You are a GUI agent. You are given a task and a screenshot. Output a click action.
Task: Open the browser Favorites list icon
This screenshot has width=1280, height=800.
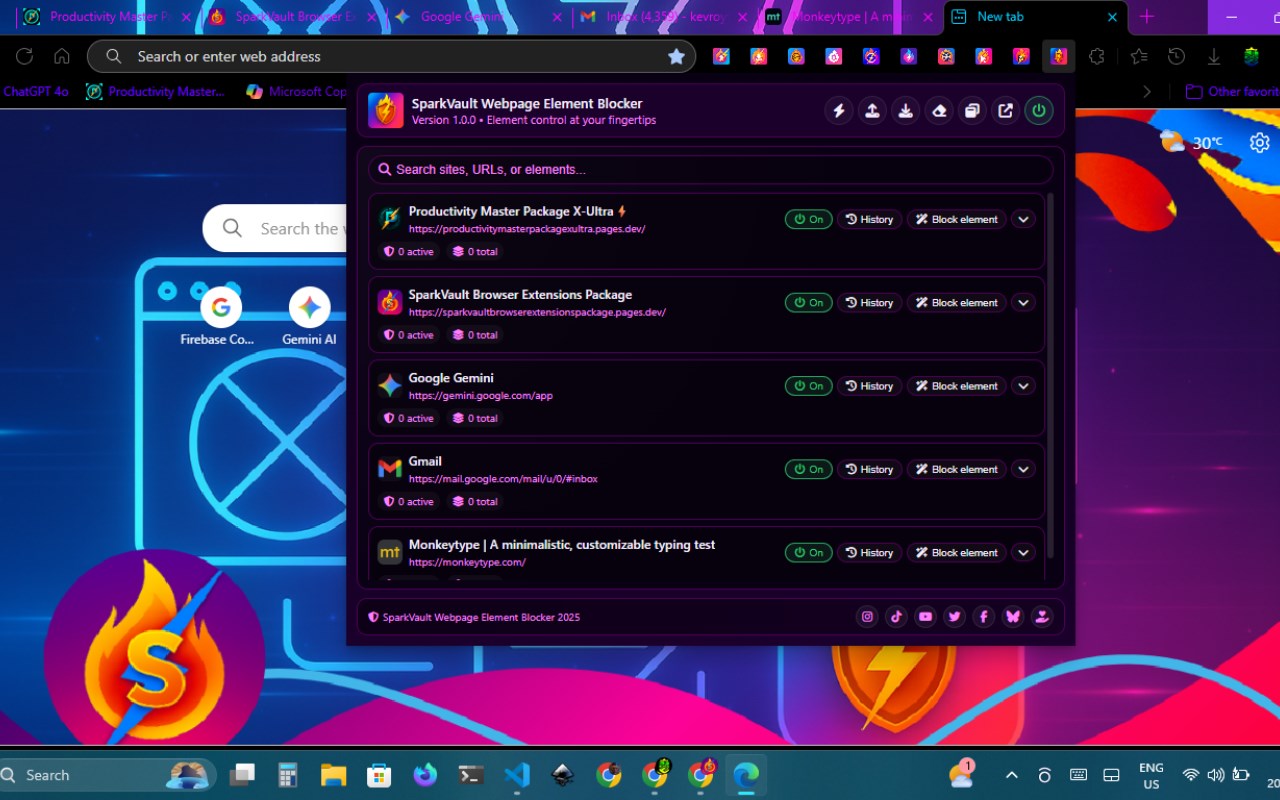(x=1139, y=57)
